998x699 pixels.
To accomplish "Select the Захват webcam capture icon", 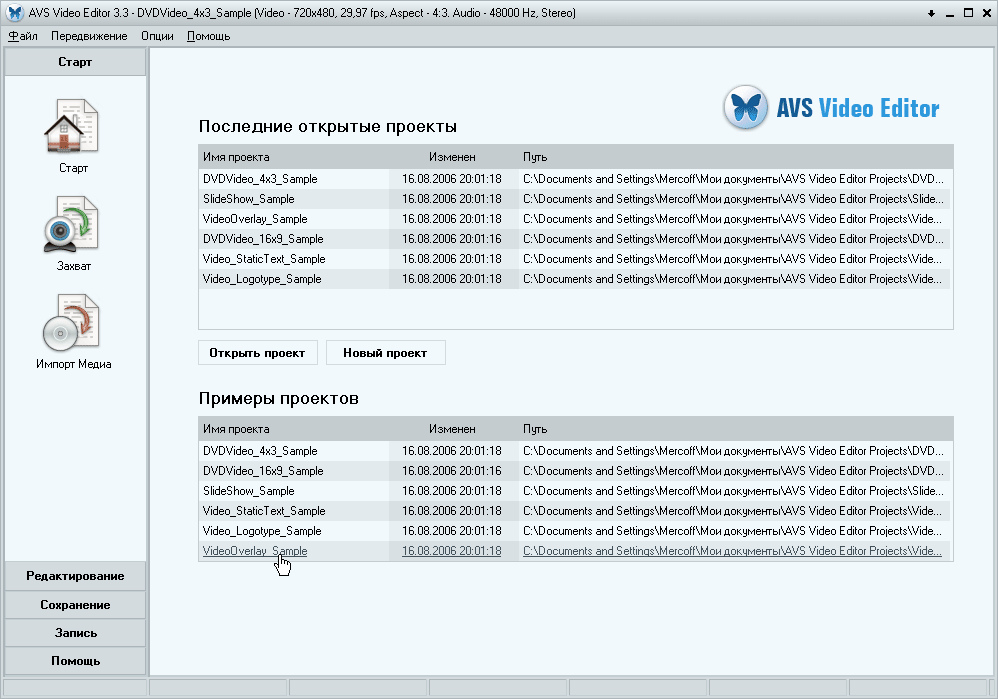I will (72, 224).
